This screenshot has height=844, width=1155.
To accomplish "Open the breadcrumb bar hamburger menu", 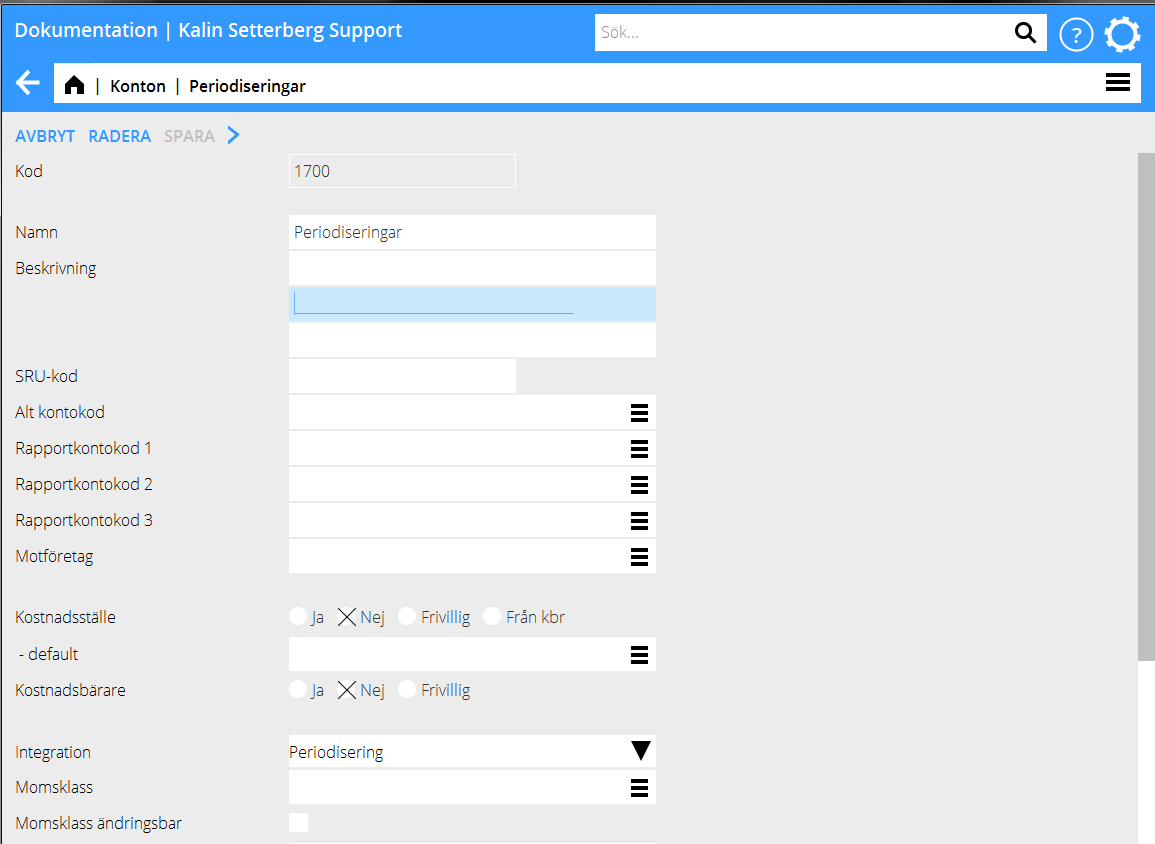I will [x=1117, y=84].
